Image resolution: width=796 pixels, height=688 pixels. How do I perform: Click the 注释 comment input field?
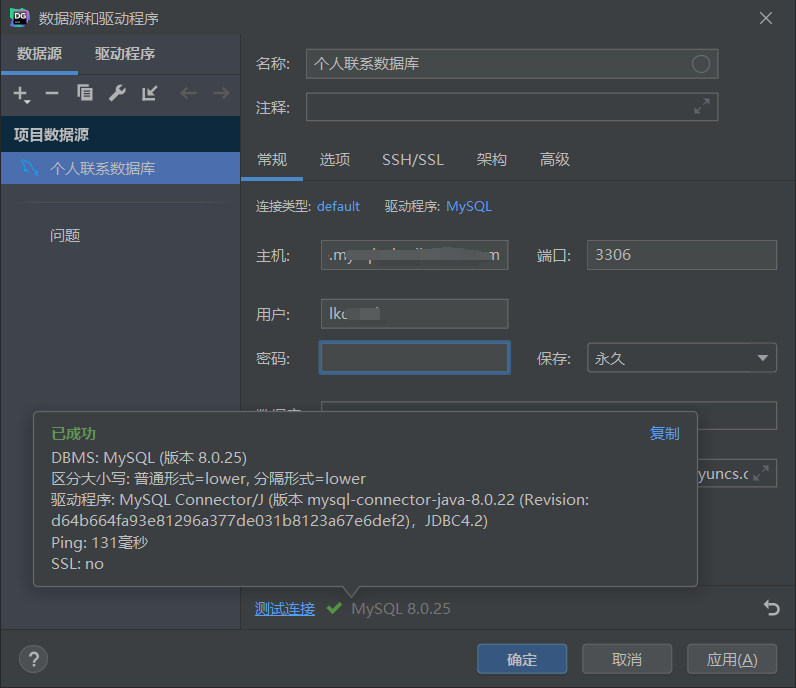click(512, 107)
